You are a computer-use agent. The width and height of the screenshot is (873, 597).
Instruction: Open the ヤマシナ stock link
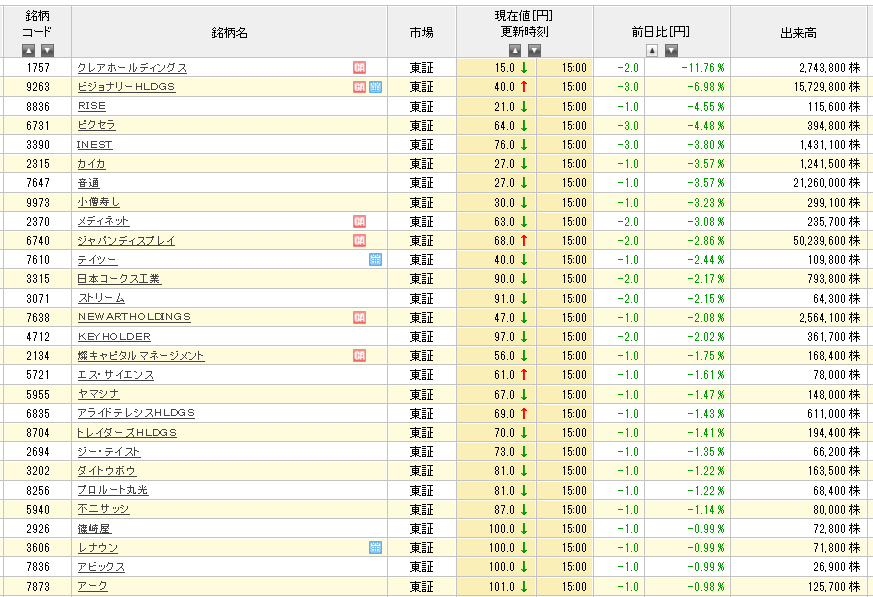[x=98, y=394]
